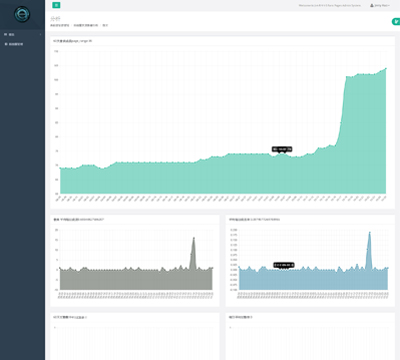Expand the first sidebar menu item with arrow
This screenshot has height=360, width=400.
22,34
